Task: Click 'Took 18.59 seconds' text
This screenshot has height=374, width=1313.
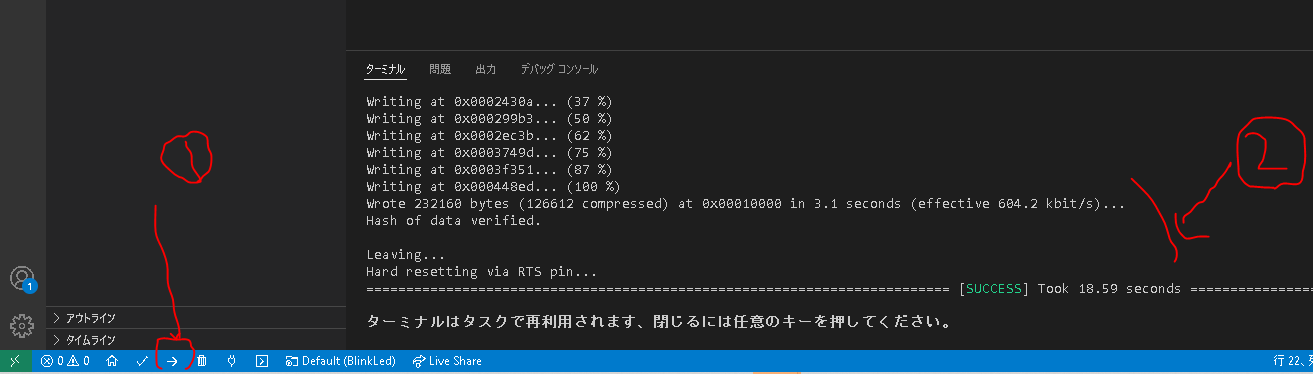Action: (x=1109, y=289)
